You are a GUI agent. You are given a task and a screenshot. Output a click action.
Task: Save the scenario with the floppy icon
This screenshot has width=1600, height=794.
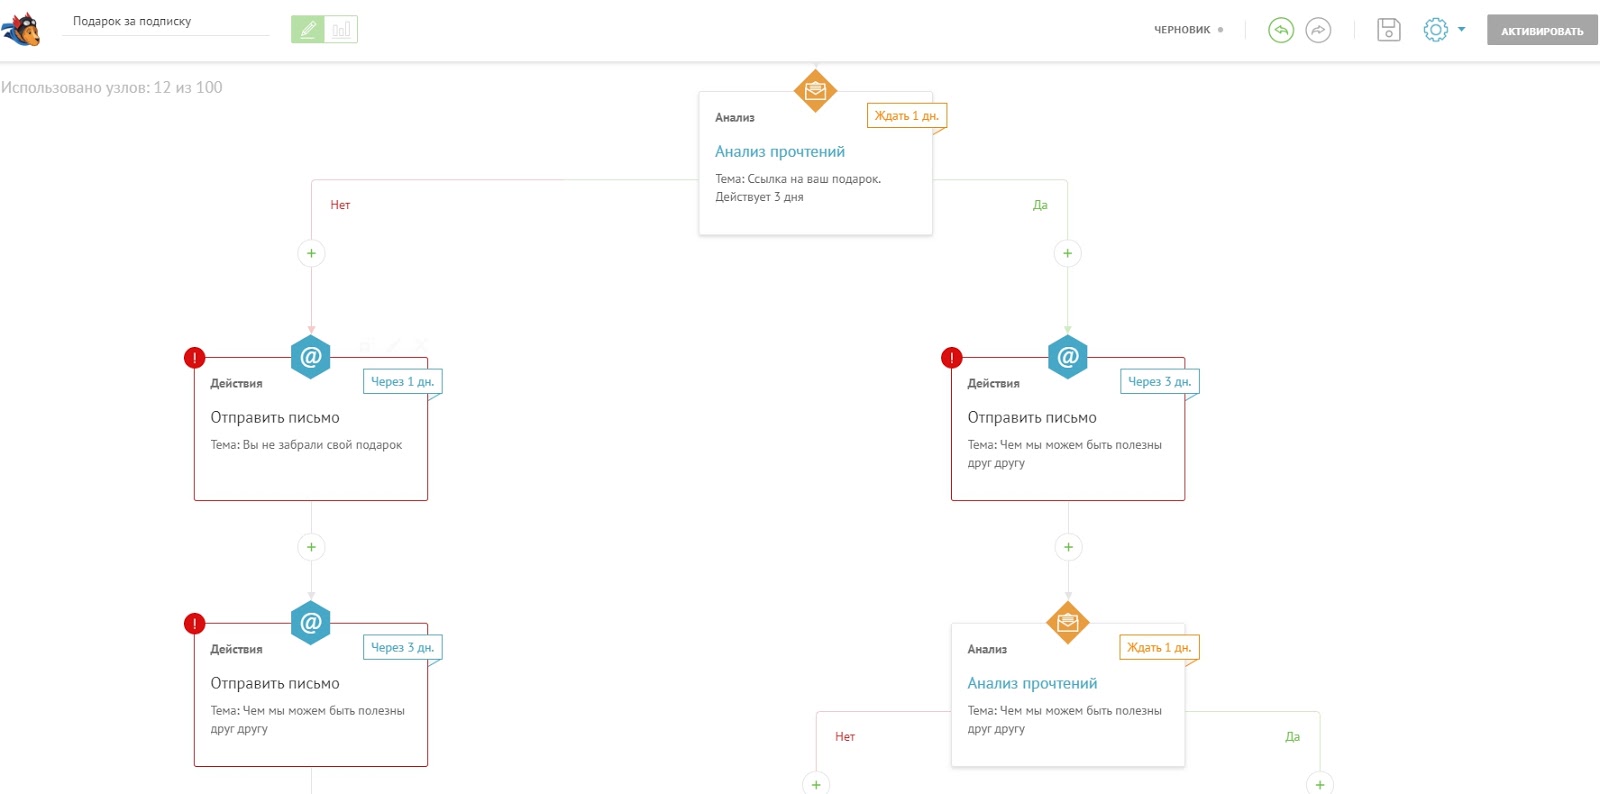tap(1389, 30)
